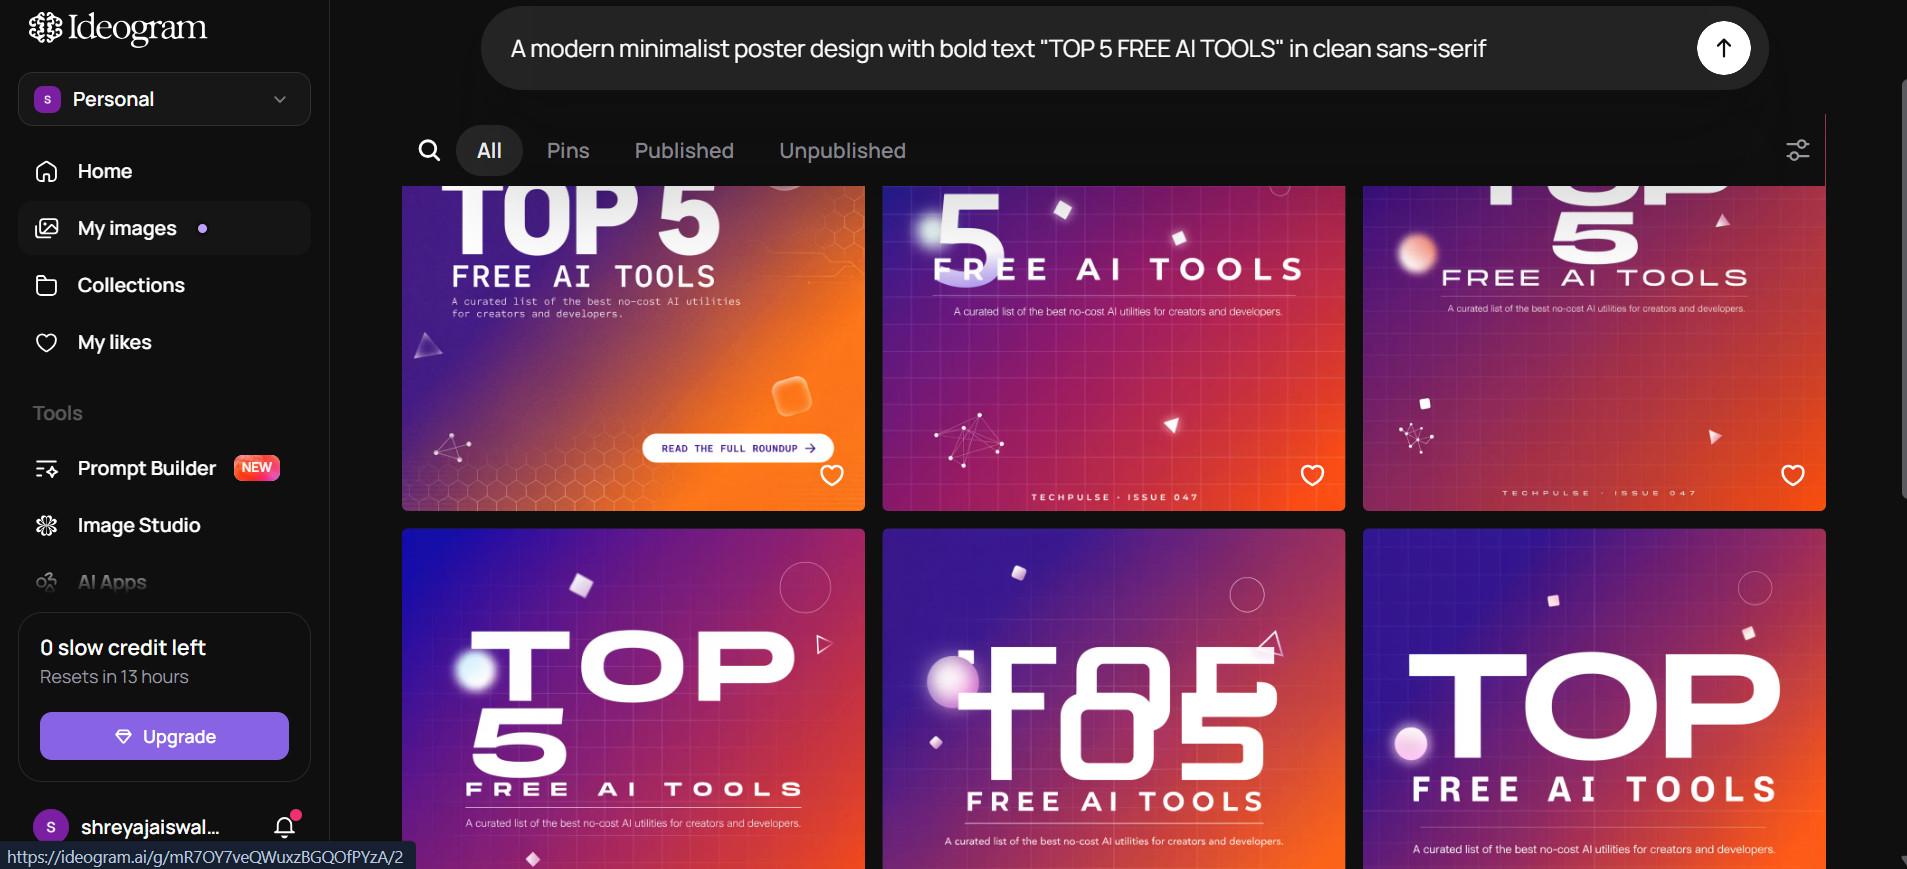Select the All filter tab
1907x869 pixels.
click(x=489, y=150)
